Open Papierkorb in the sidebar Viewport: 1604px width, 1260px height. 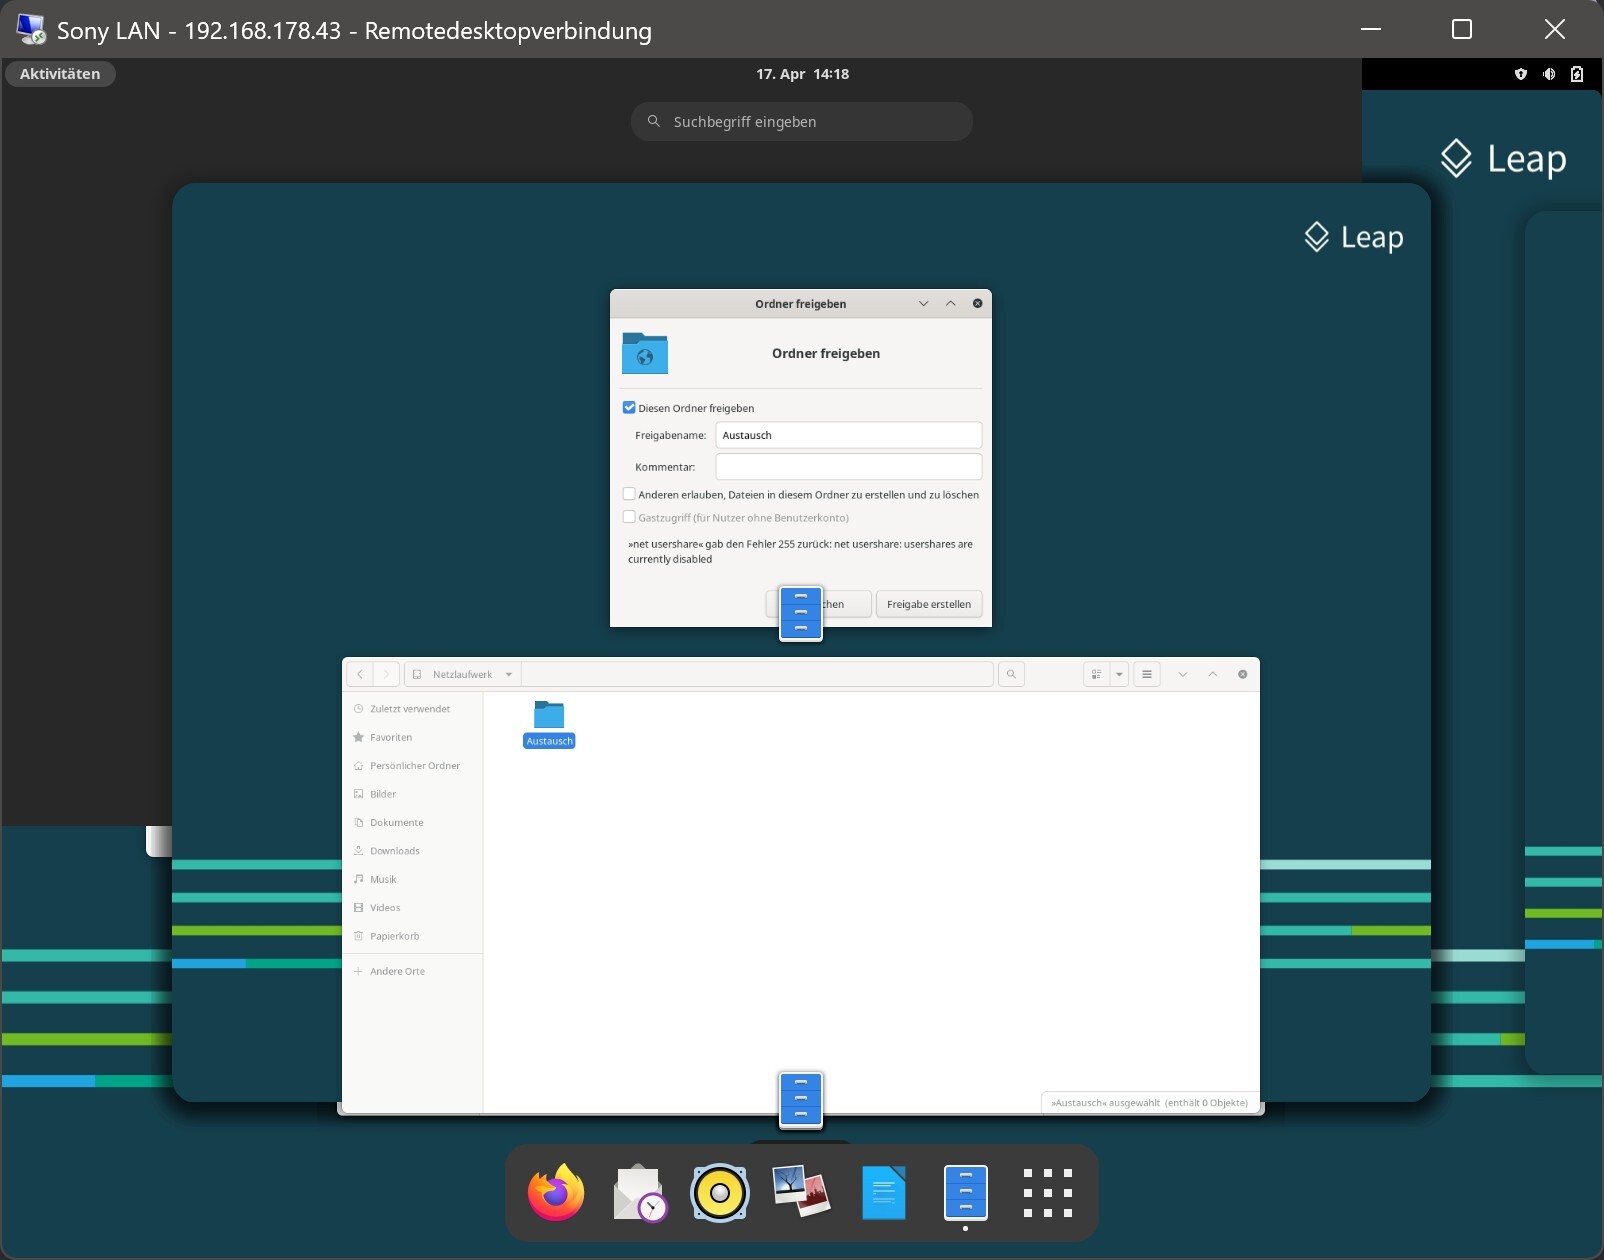point(394,936)
